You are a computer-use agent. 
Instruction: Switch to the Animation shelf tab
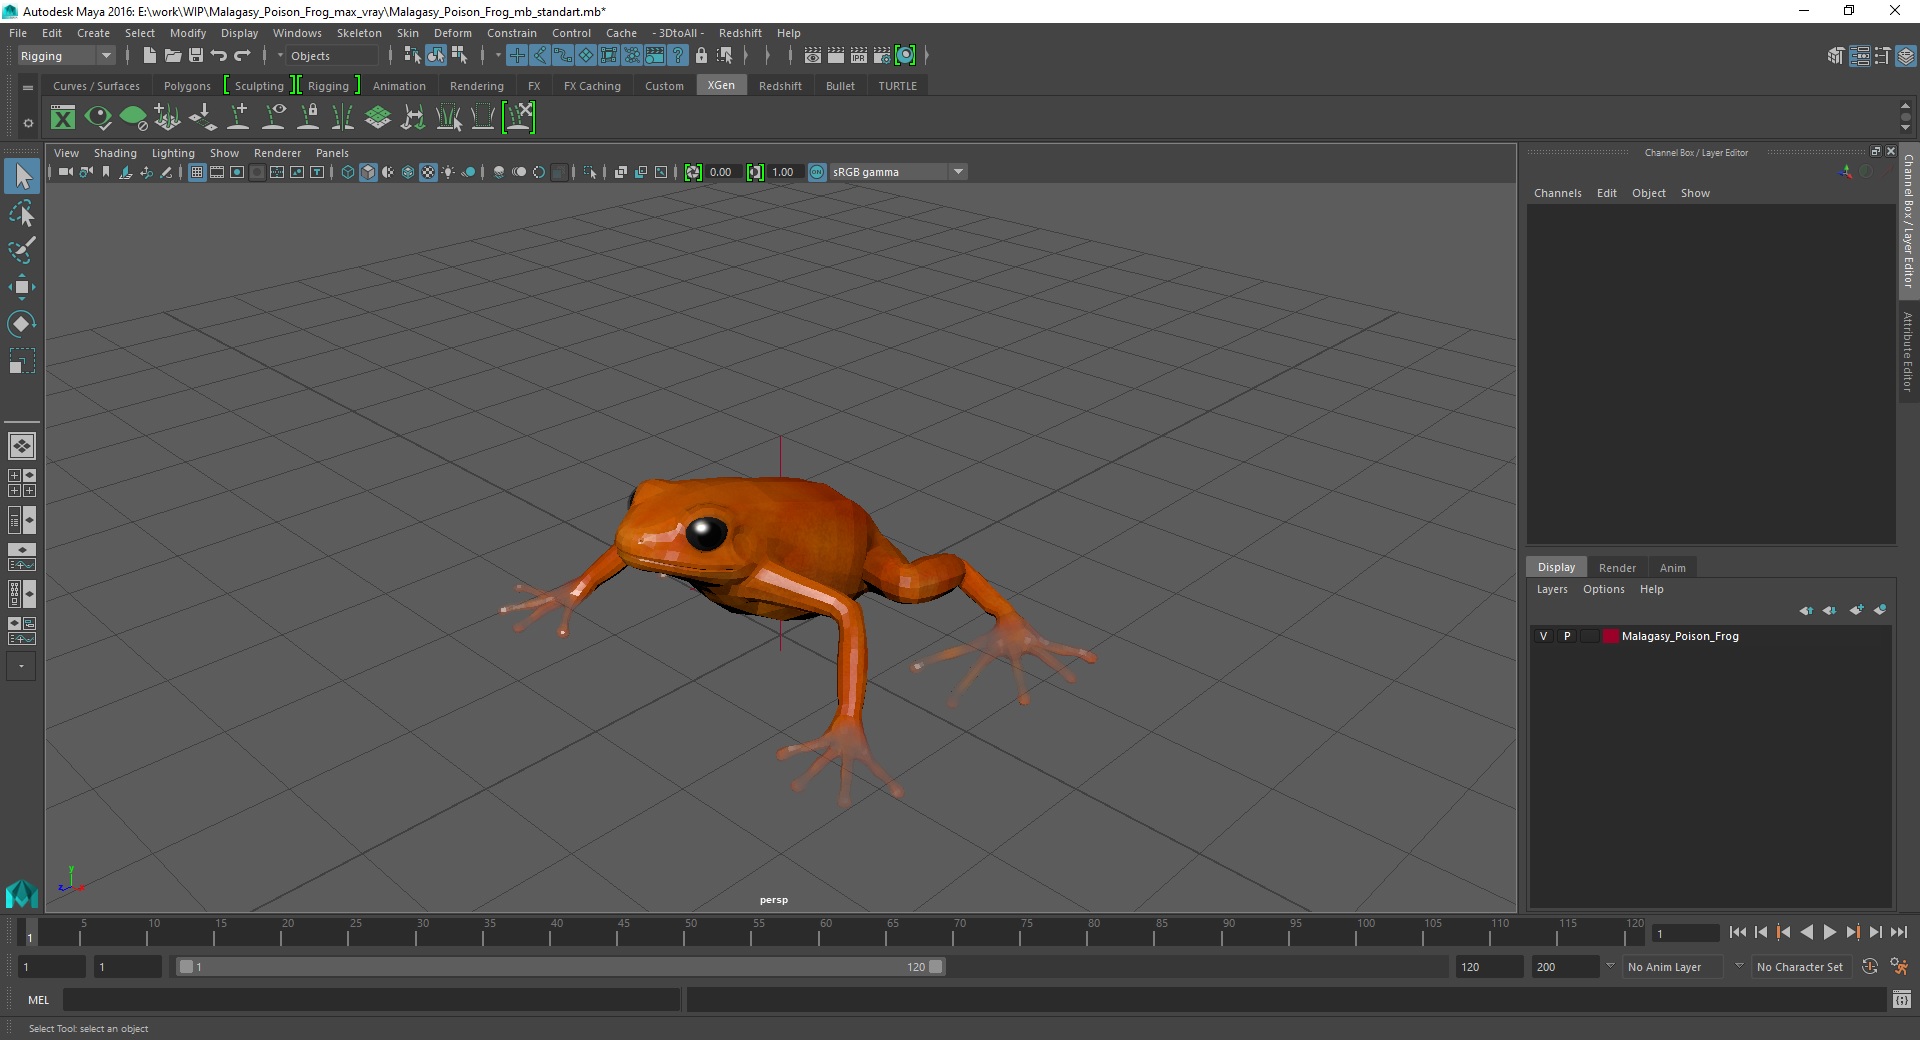click(399, 86)
